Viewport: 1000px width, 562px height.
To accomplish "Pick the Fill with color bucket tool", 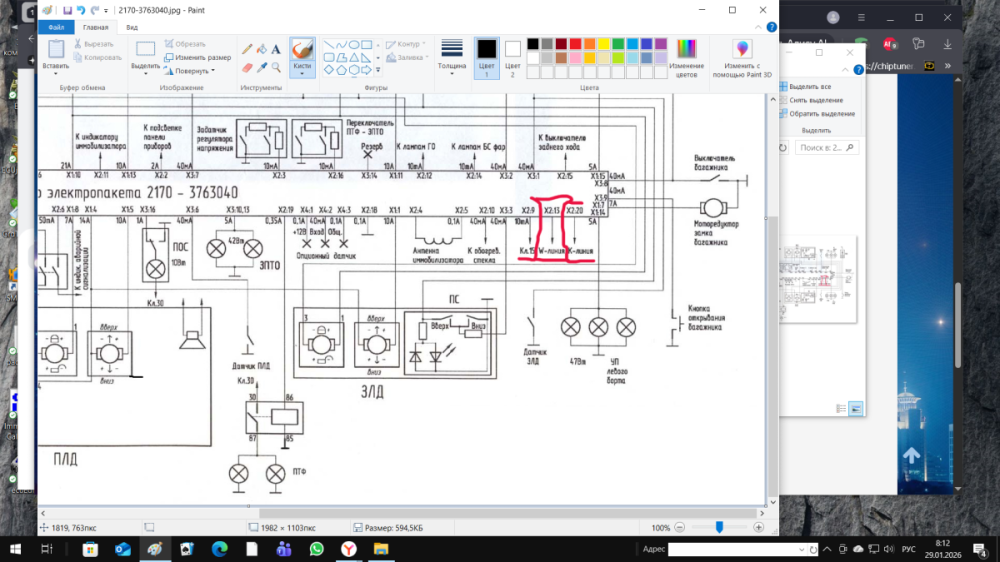I will click(262, 48).
